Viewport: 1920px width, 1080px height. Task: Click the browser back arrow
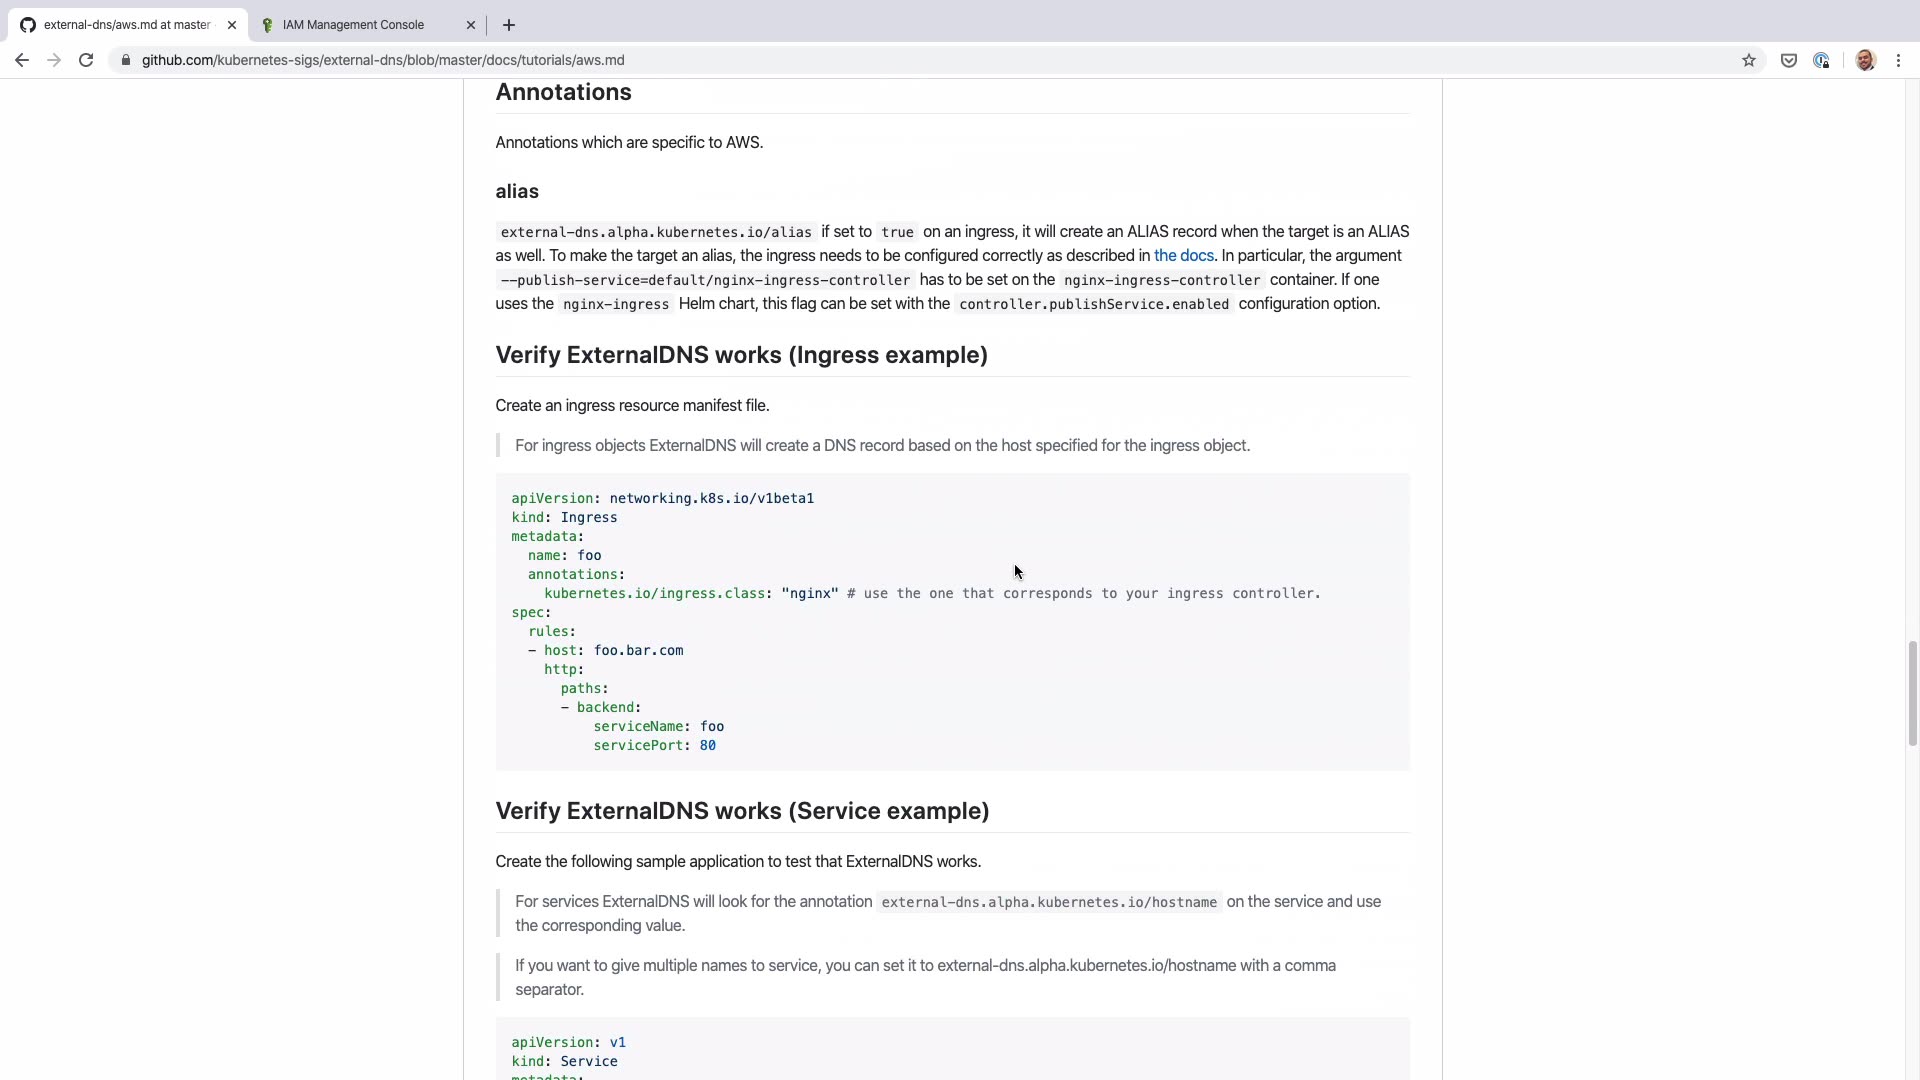pyautogui.click(x=22, y=60)
